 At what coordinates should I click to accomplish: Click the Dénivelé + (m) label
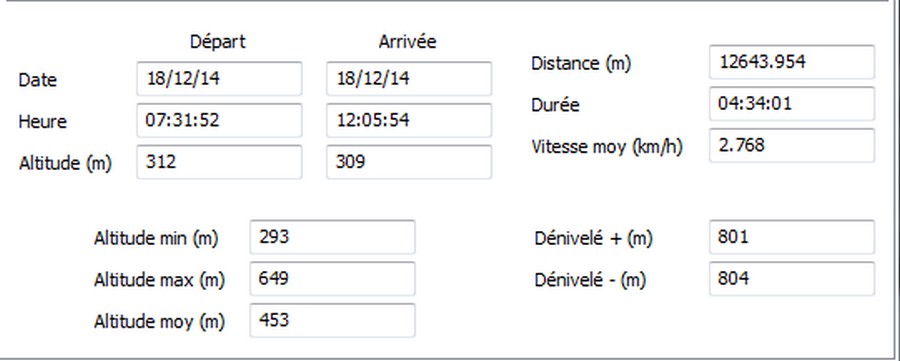coord(593,238)
